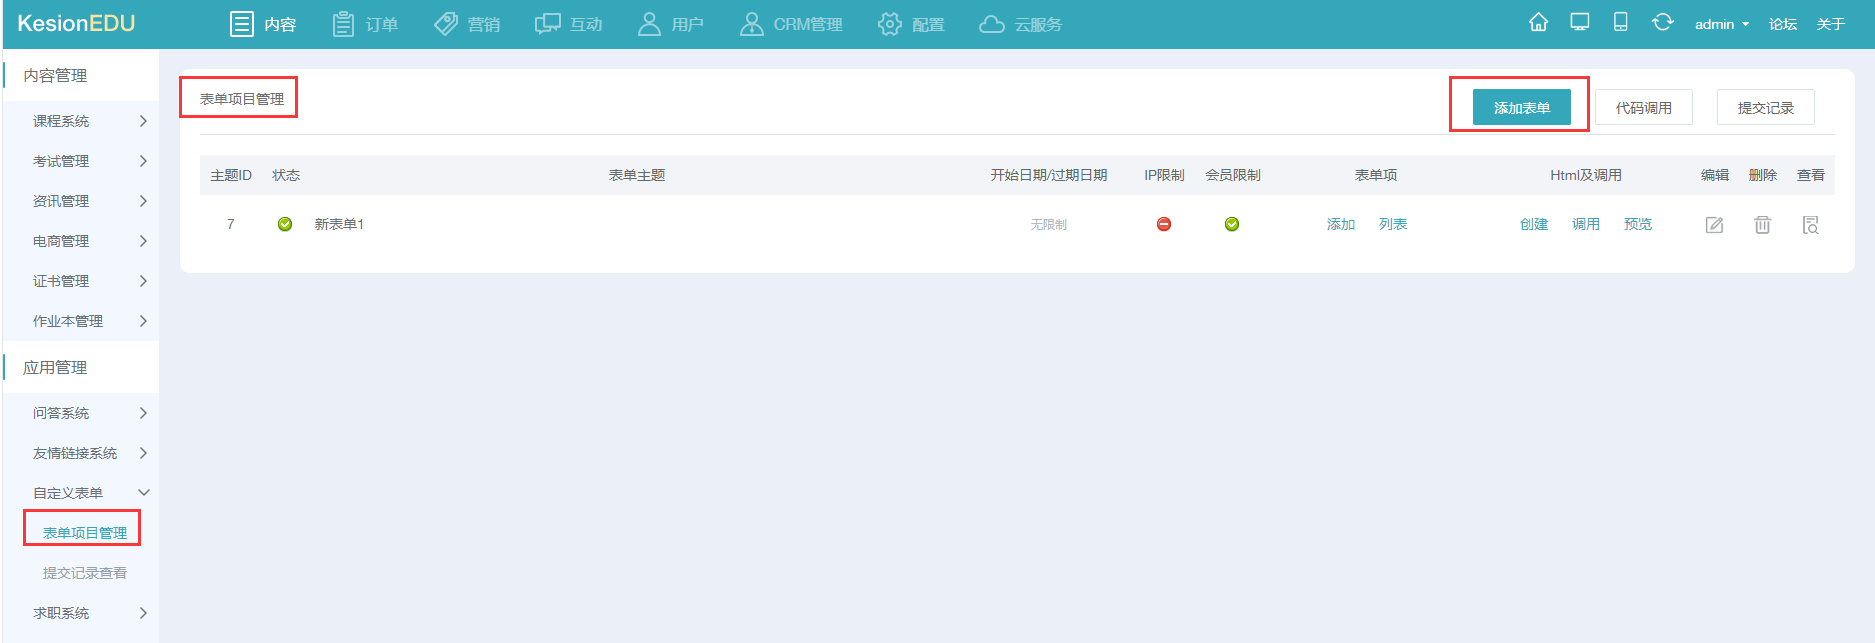Click the mobile phone preview icon

pos(1620,22)
